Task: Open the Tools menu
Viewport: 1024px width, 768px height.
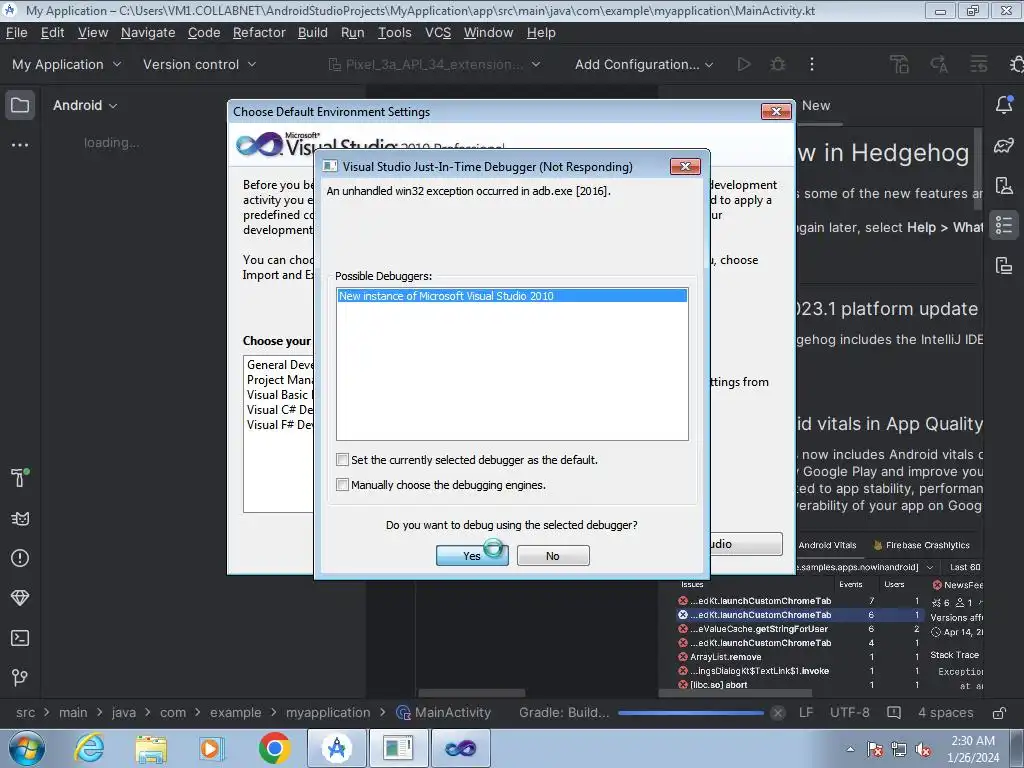Action: coord(394,33)
